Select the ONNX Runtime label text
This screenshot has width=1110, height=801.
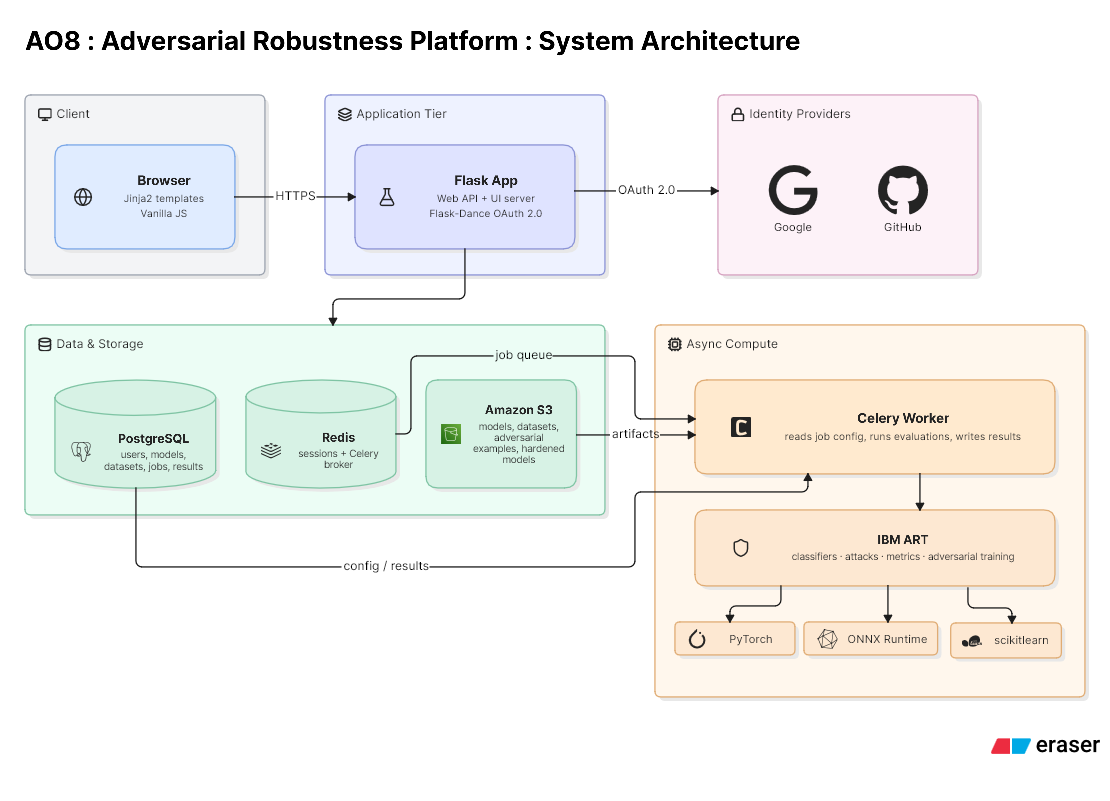pos(887,639)
